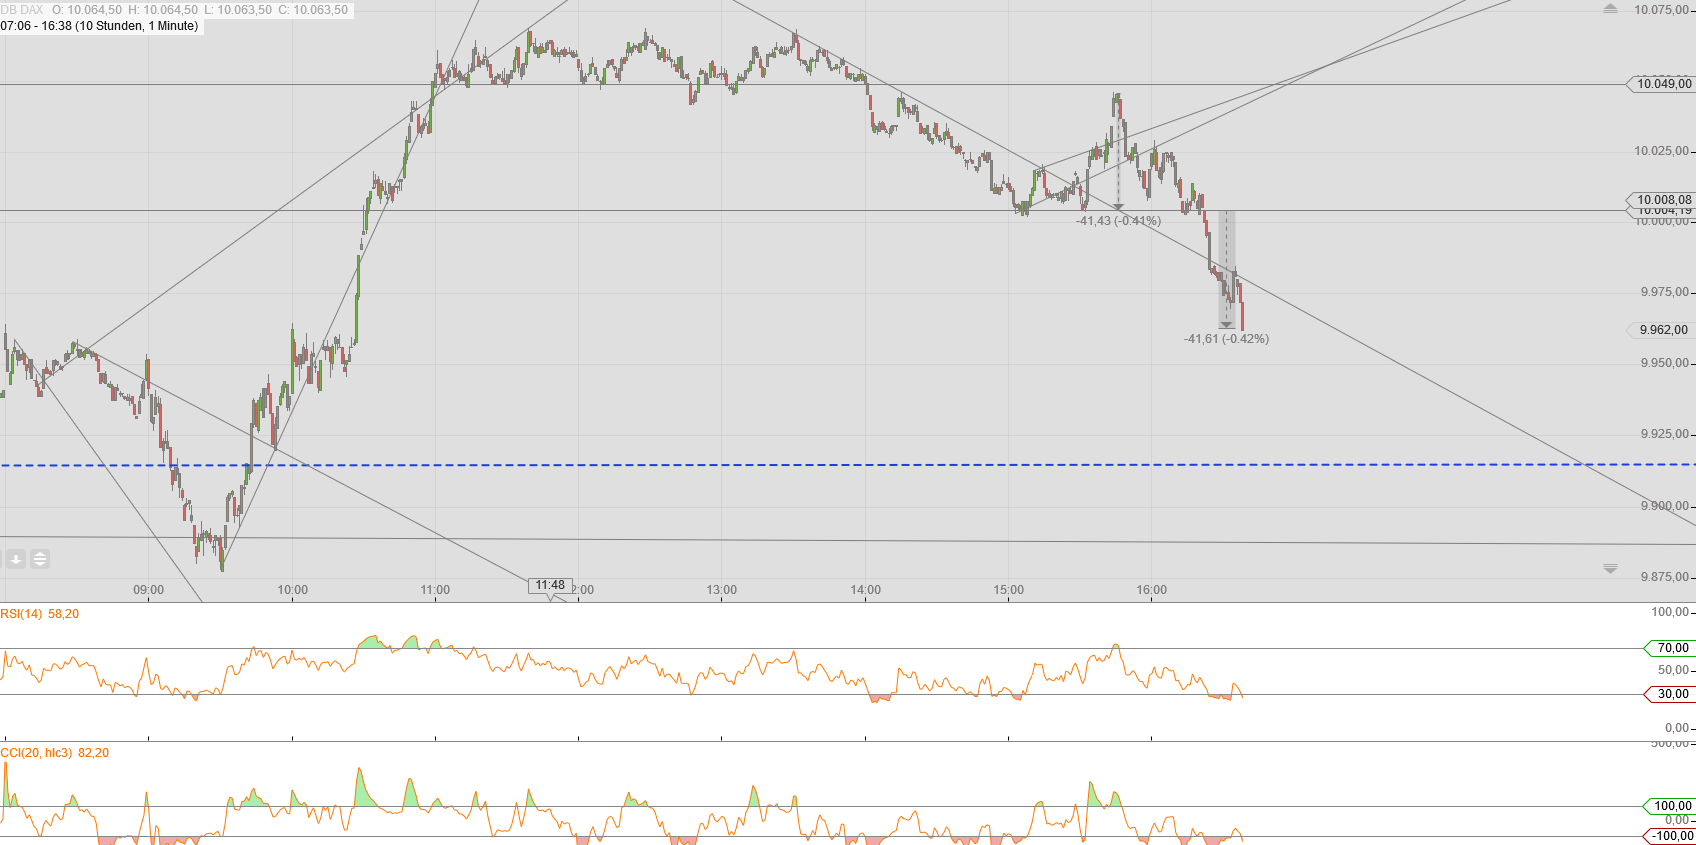
Task: Select the -41,61 (-0.42%) measurement label
Action: click(1226, 339)
